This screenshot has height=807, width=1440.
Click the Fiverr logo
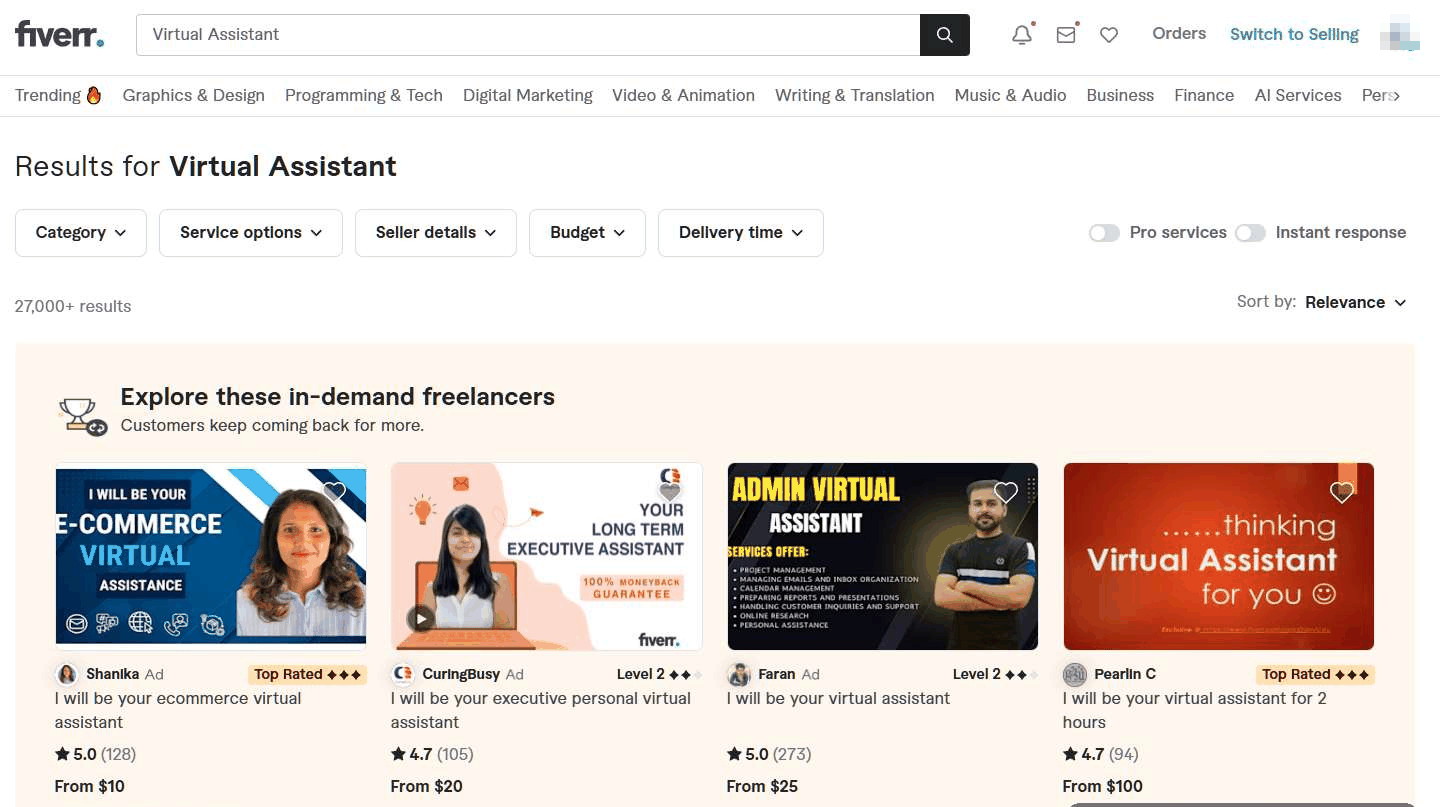(59, 35)
